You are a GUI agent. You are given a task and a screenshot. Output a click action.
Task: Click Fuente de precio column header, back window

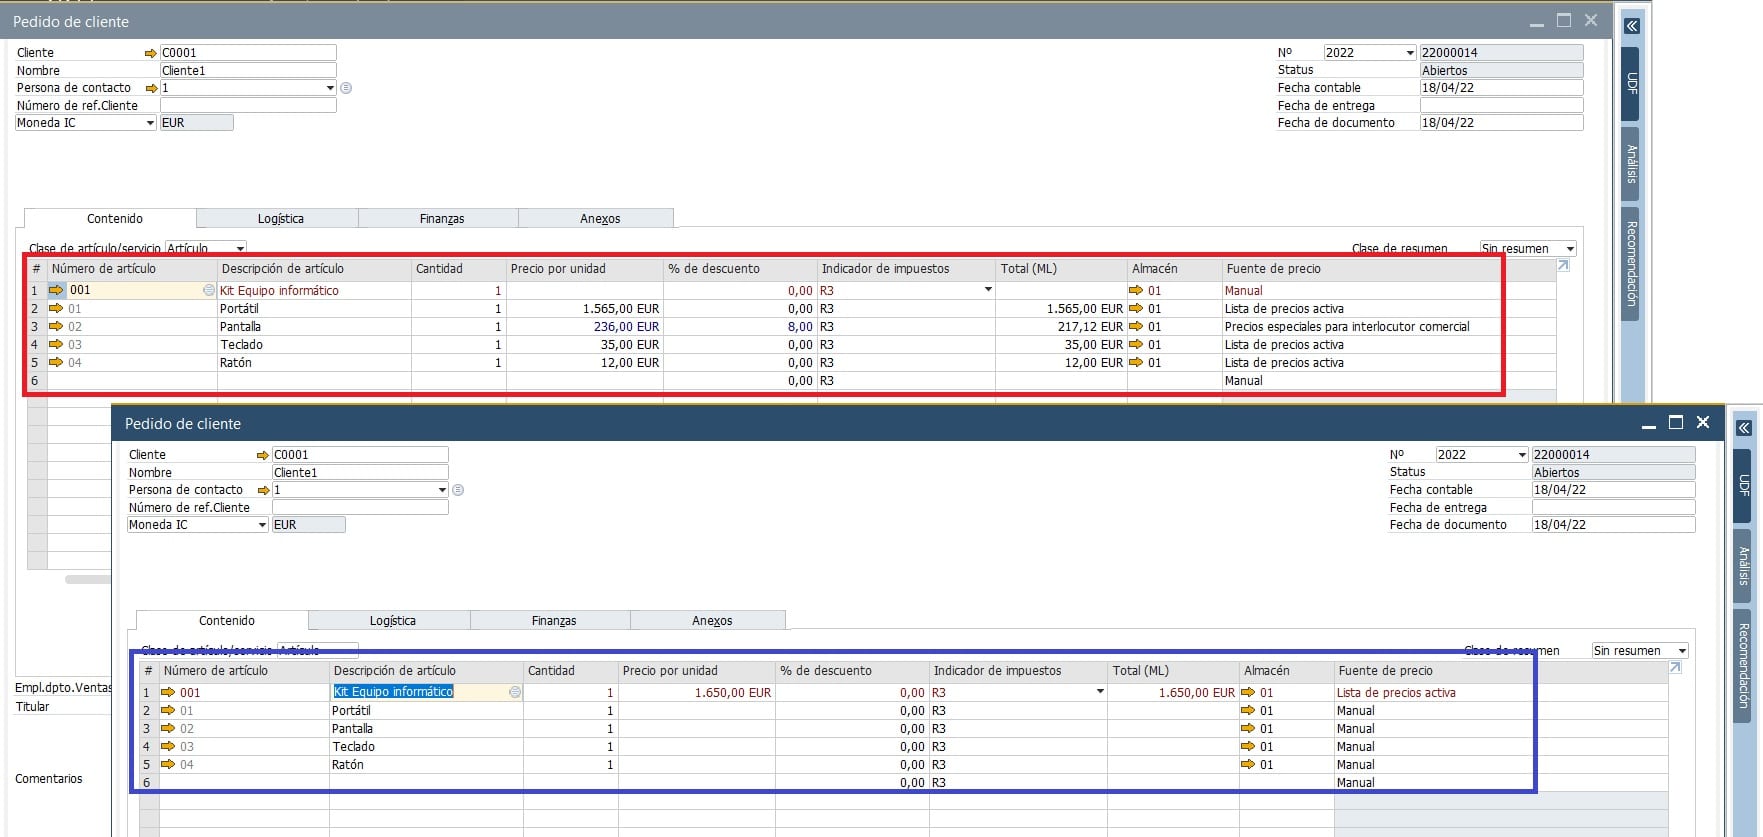(x=1361, y=269)
